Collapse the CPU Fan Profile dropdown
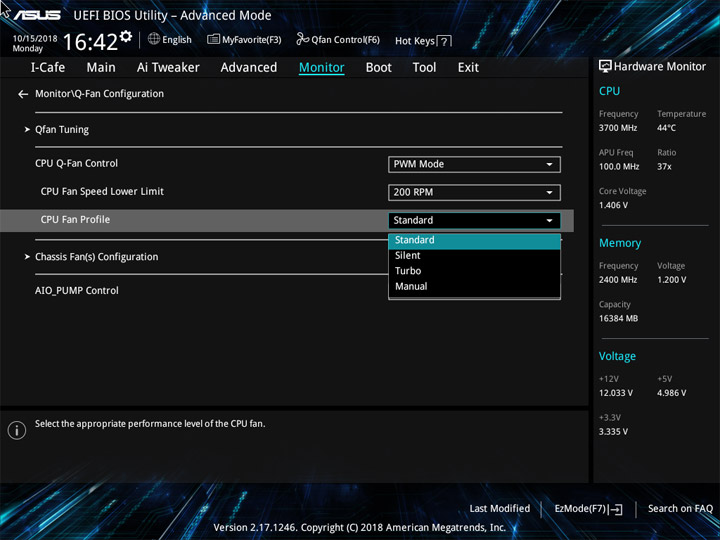This screenshot has height=540, width=720. 474,220
